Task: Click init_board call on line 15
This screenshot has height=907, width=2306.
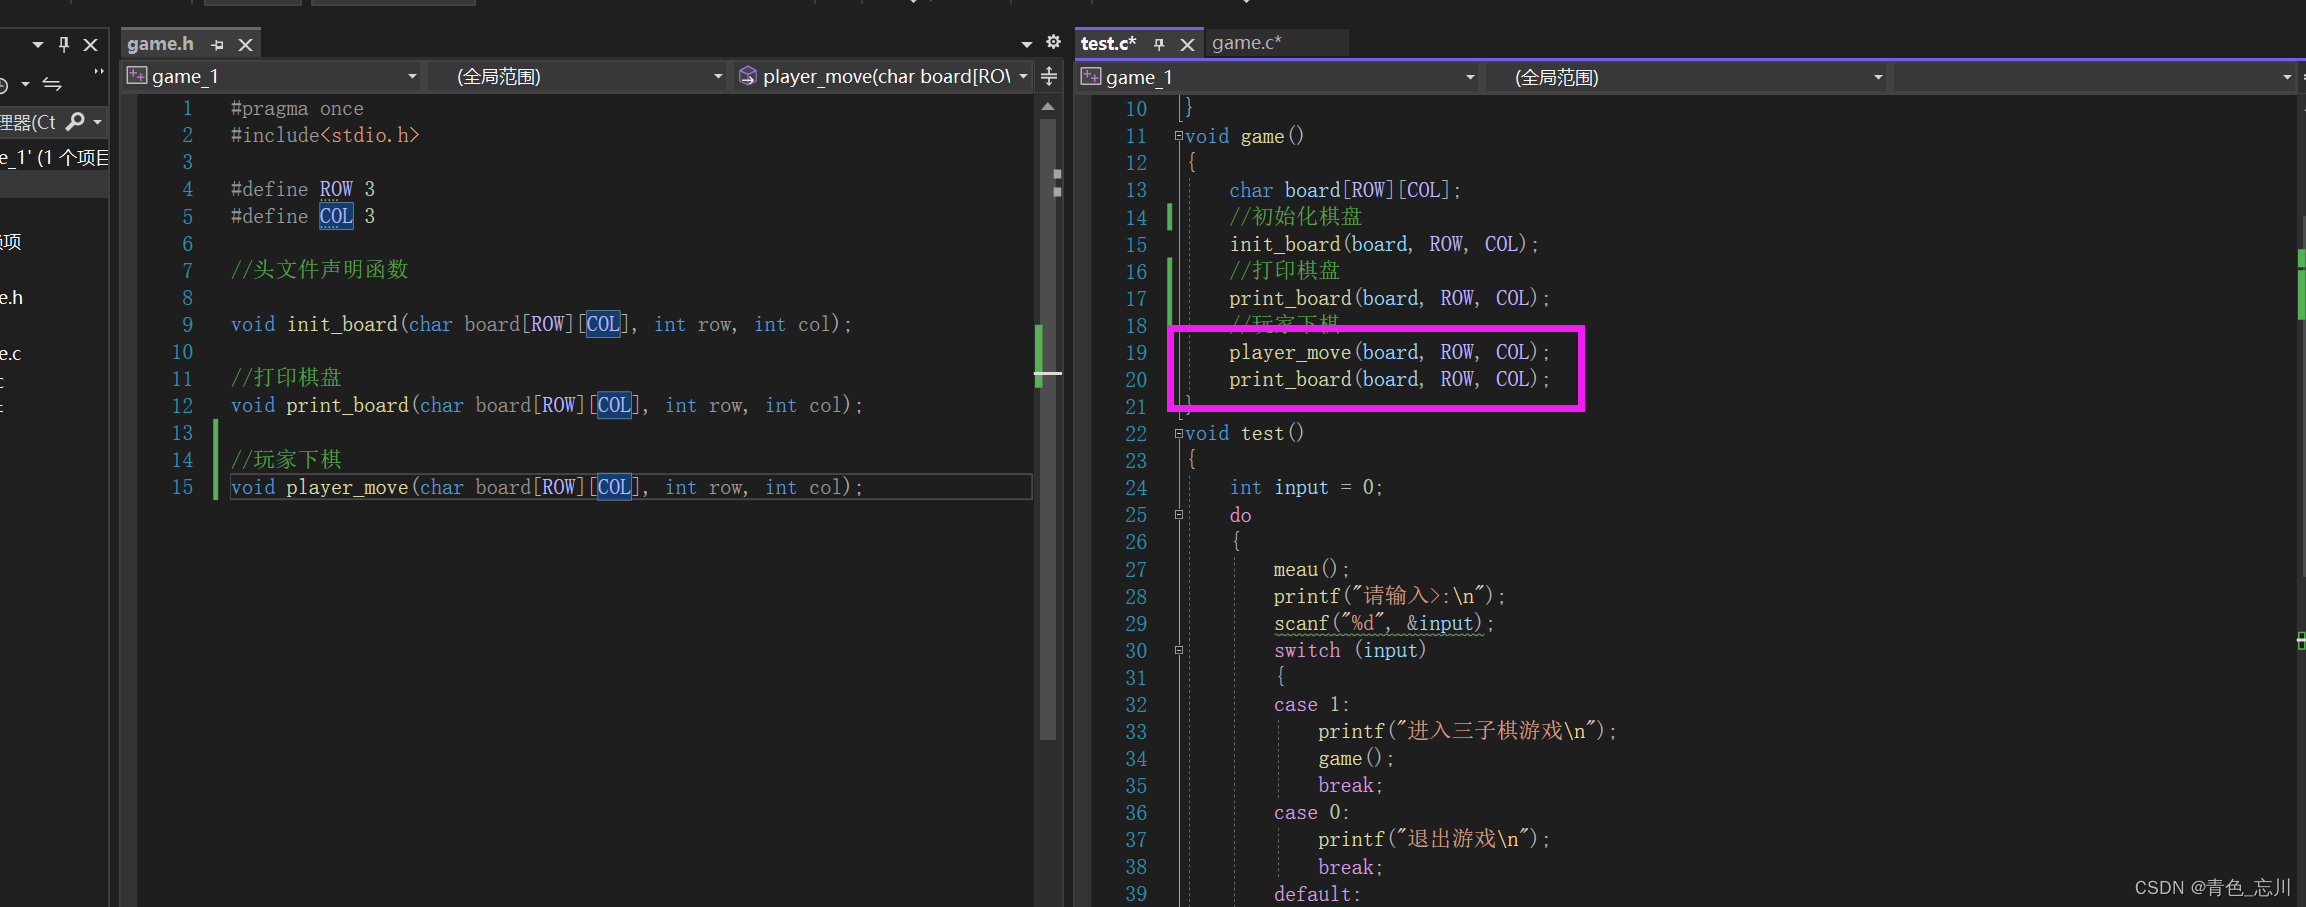Action: pos(1384,244)
